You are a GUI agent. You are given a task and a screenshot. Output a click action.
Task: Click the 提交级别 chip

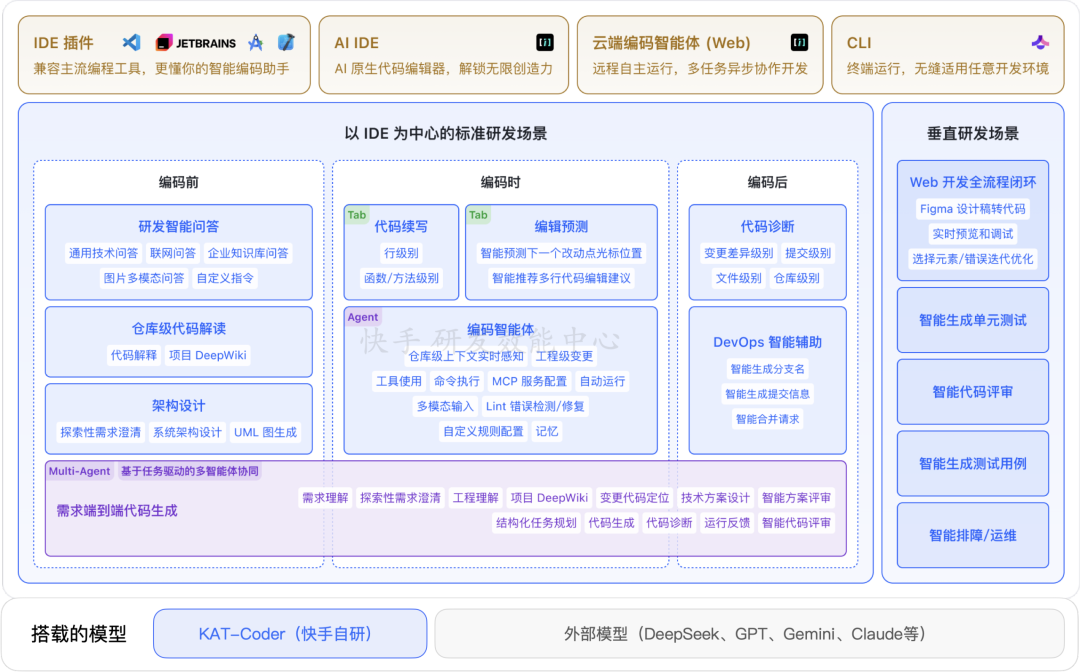(808, 253)
